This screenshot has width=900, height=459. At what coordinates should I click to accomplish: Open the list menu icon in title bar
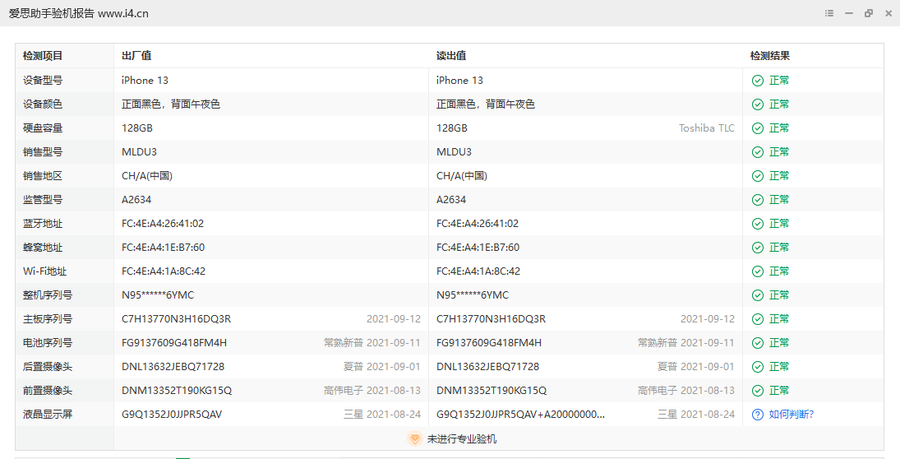[x=829, y=13]
